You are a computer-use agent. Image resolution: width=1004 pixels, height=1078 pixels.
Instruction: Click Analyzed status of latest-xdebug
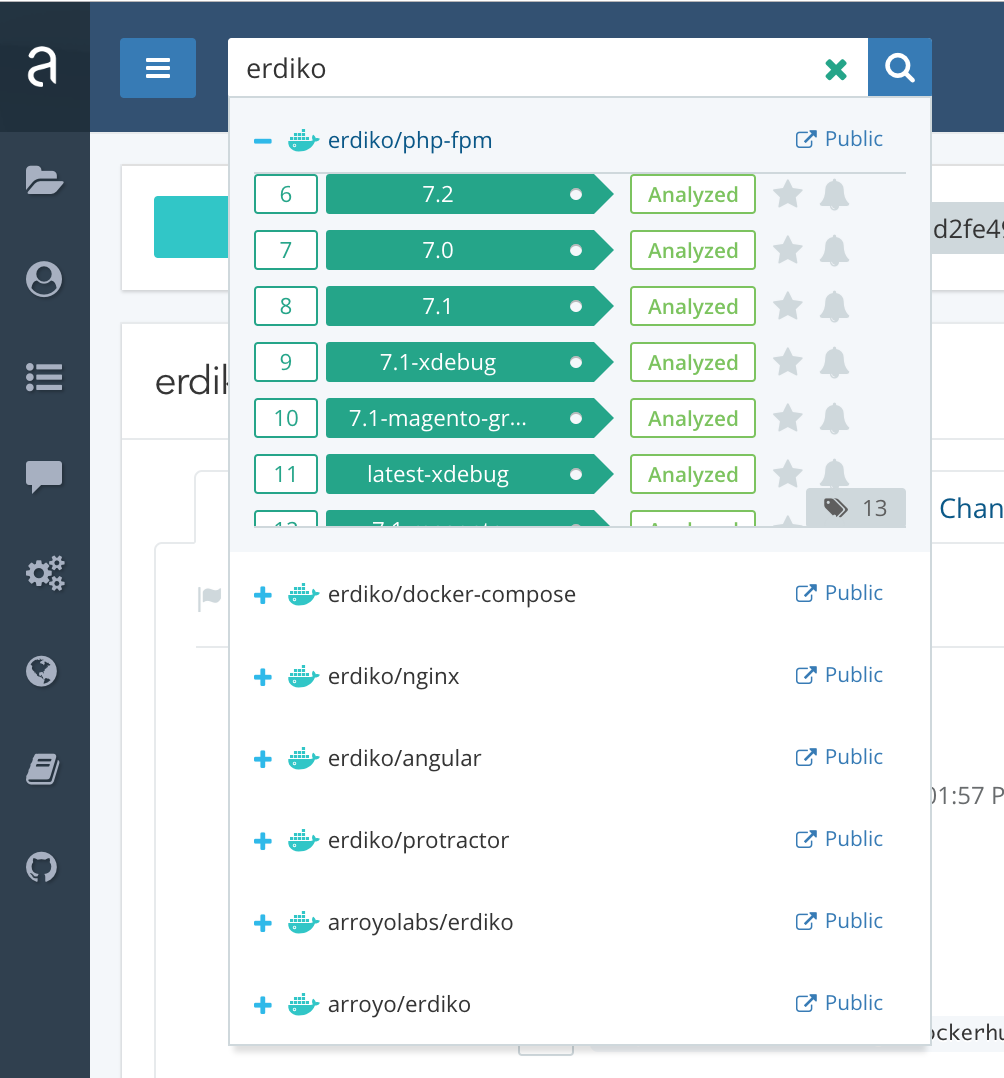692,474
